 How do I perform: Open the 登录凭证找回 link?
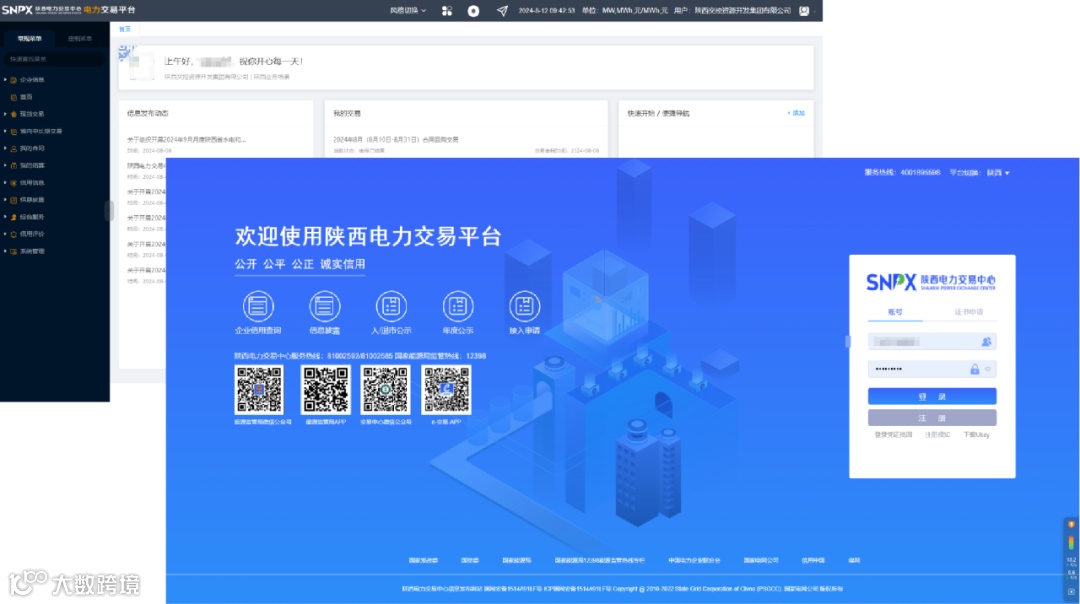tap(893, 435)
